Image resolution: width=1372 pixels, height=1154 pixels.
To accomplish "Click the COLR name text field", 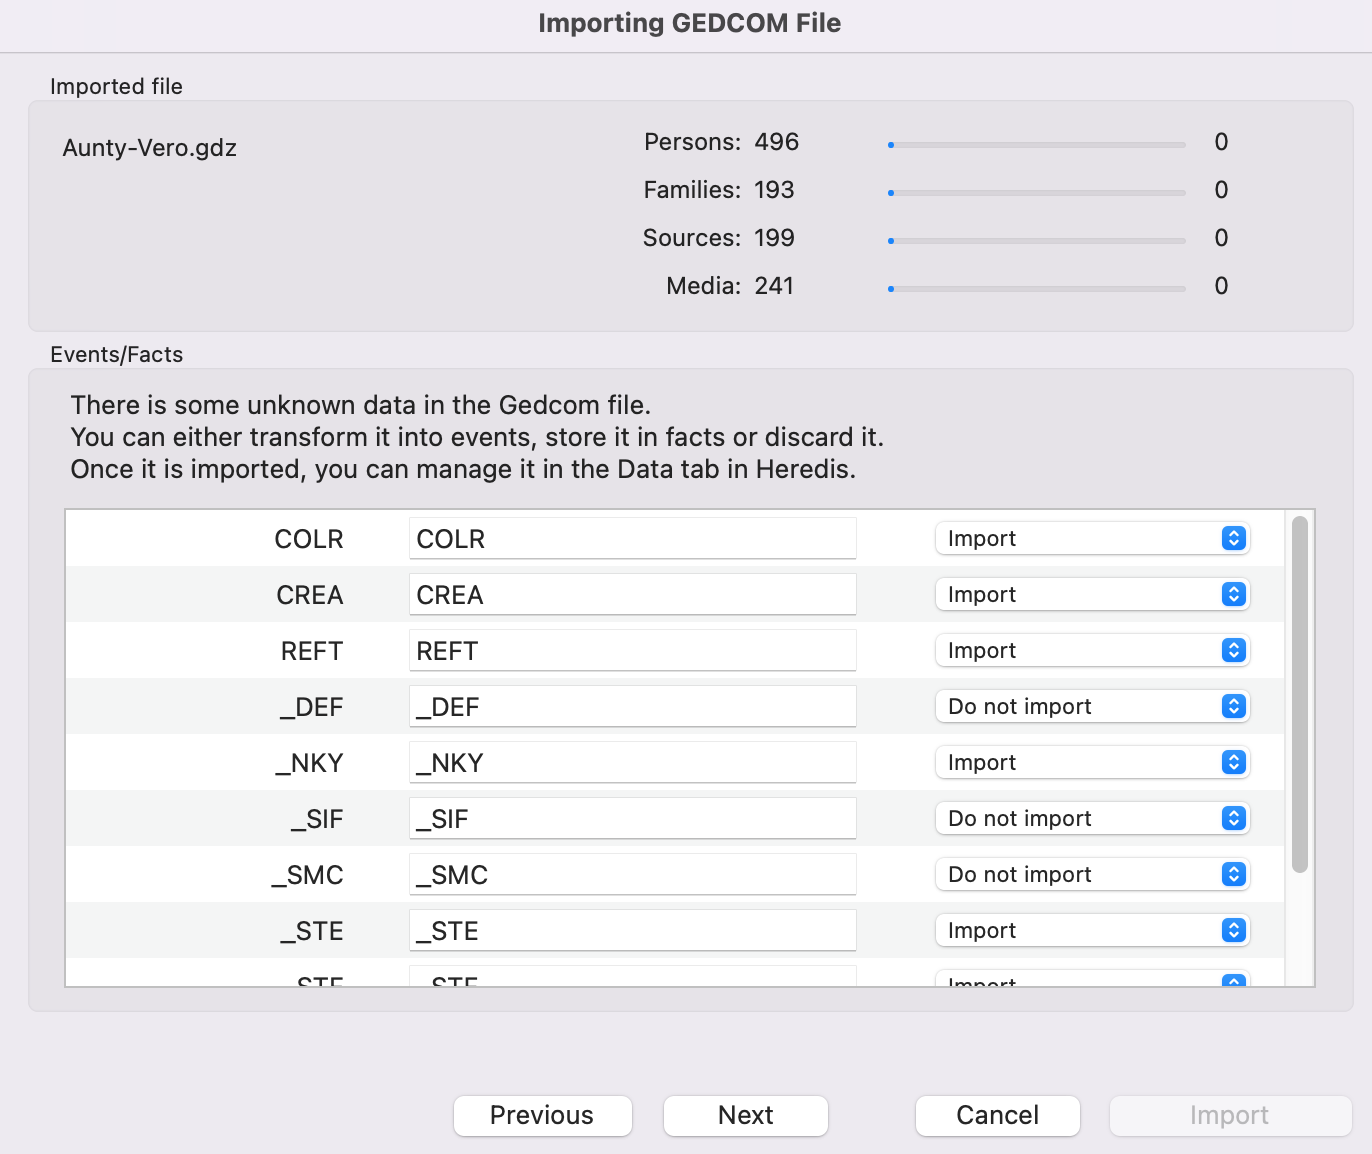I will pos(632,539).
